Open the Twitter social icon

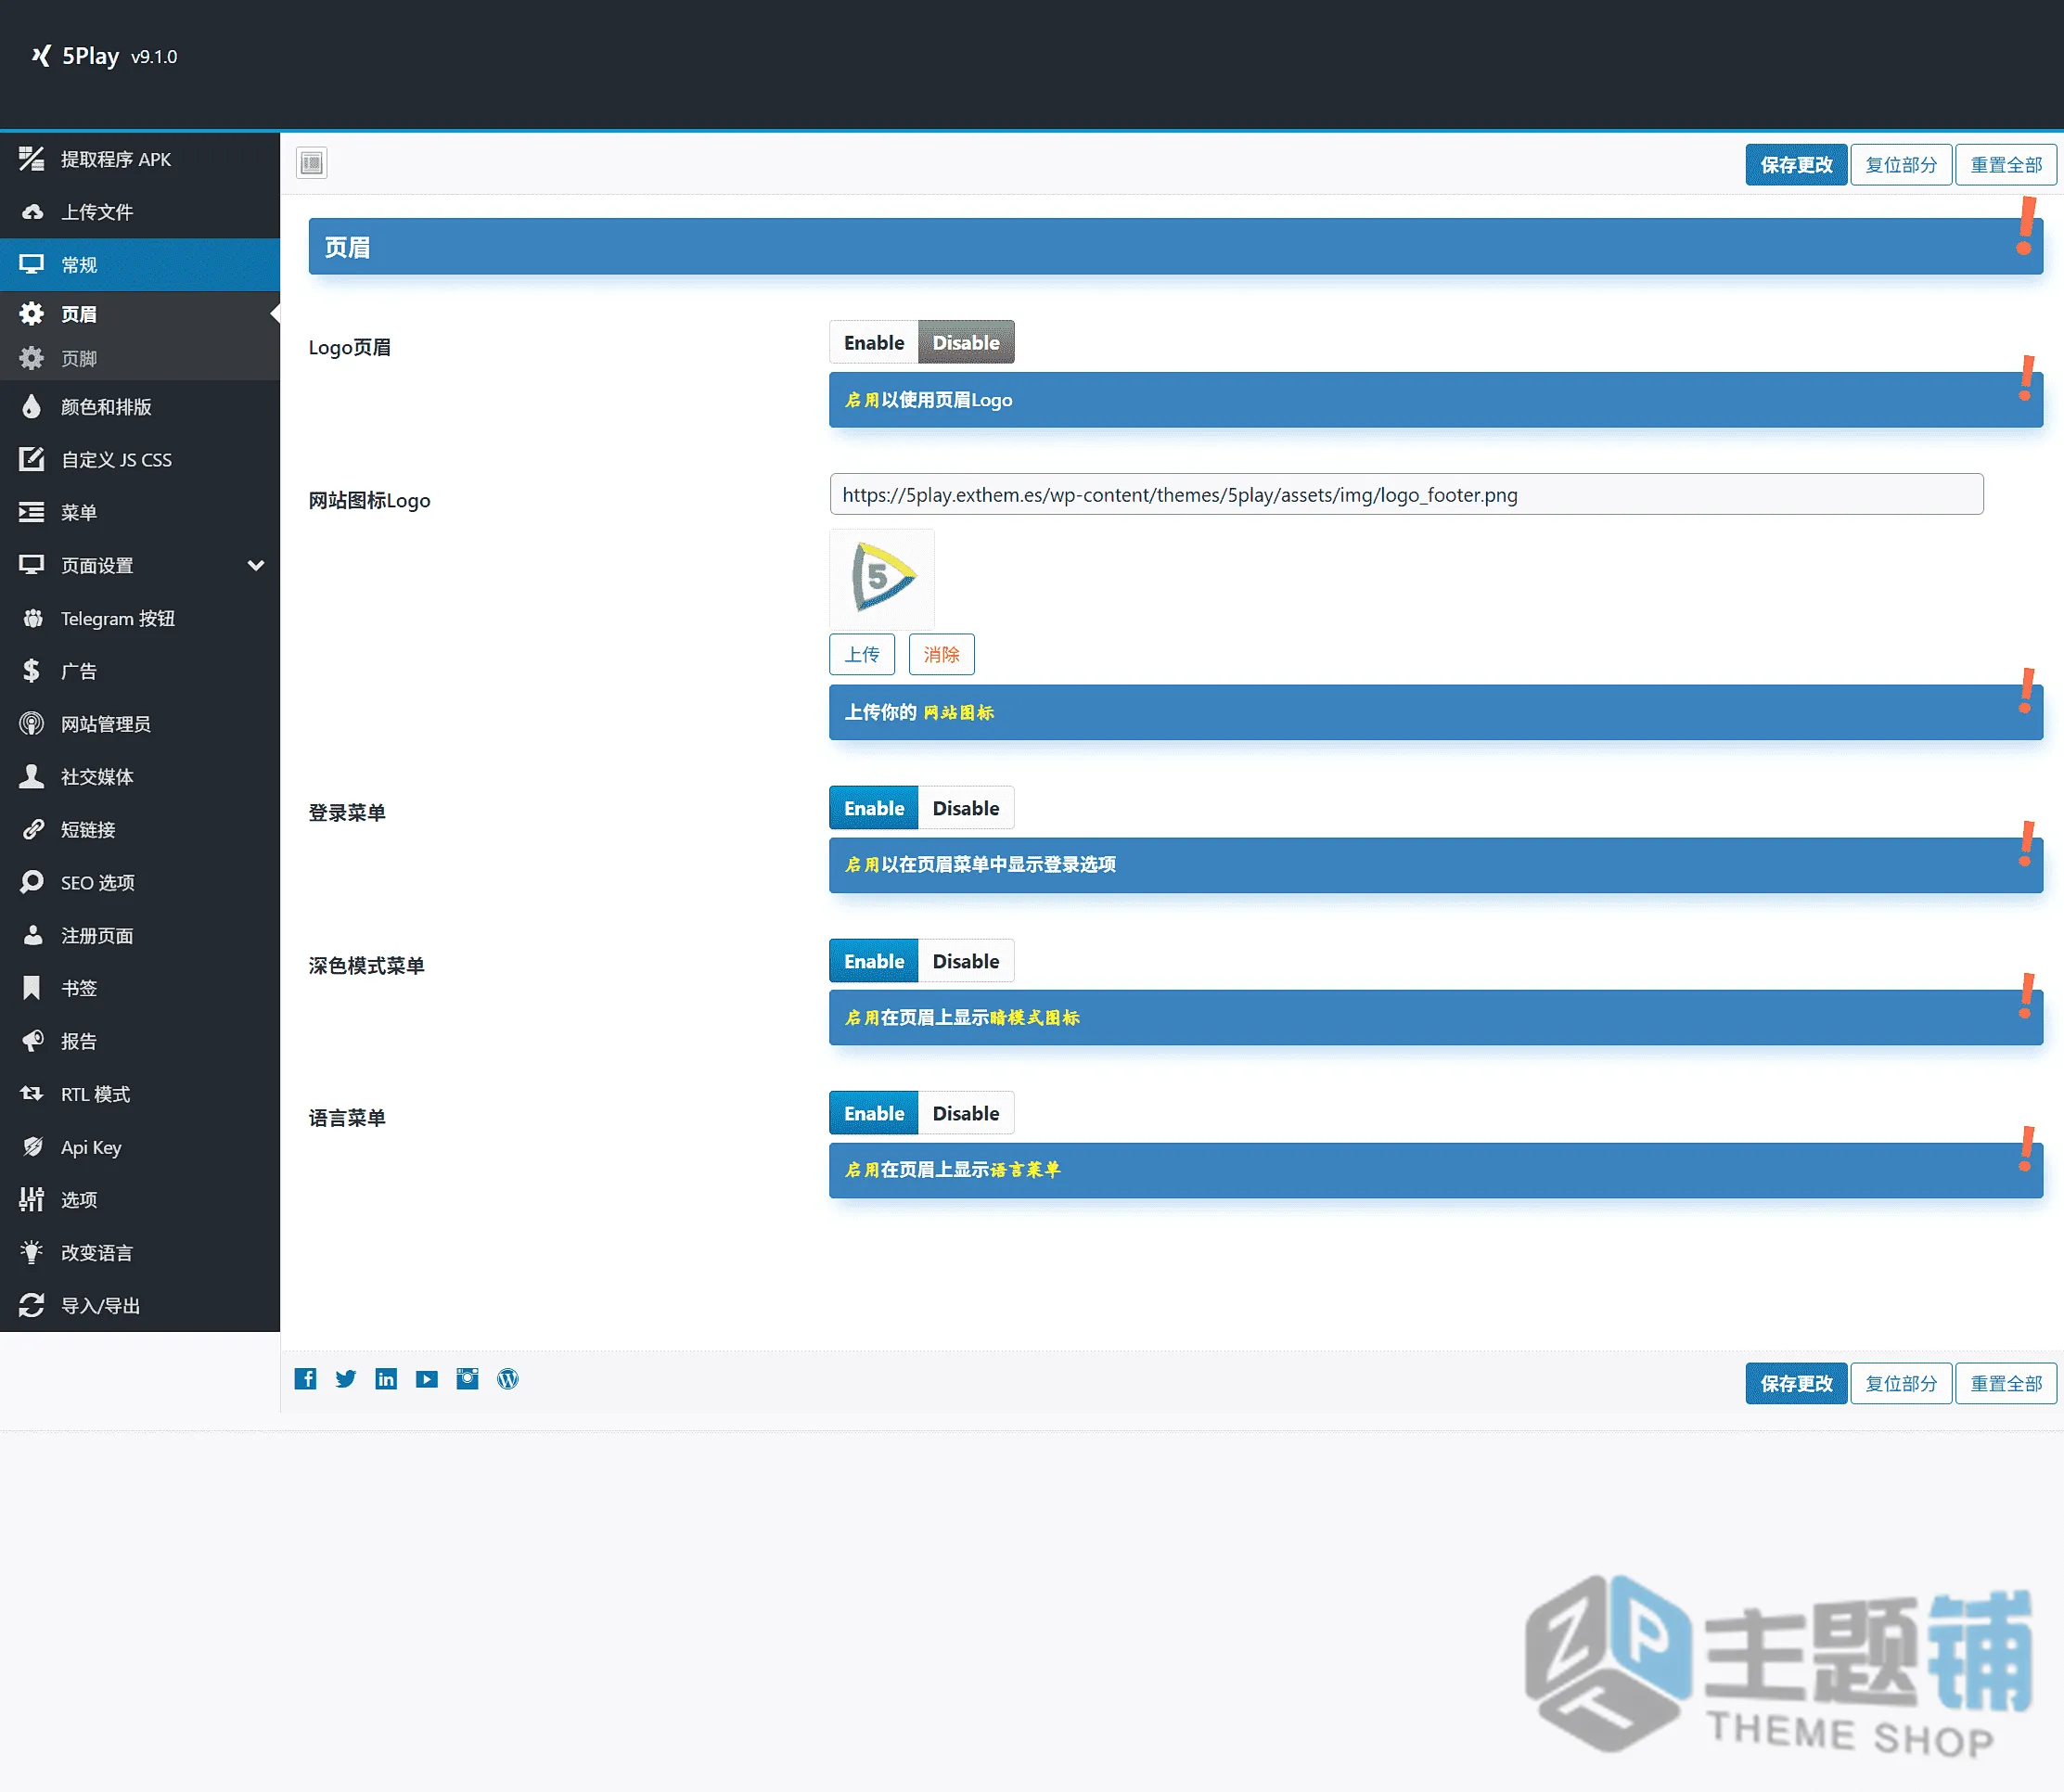tap(346, 1379)
